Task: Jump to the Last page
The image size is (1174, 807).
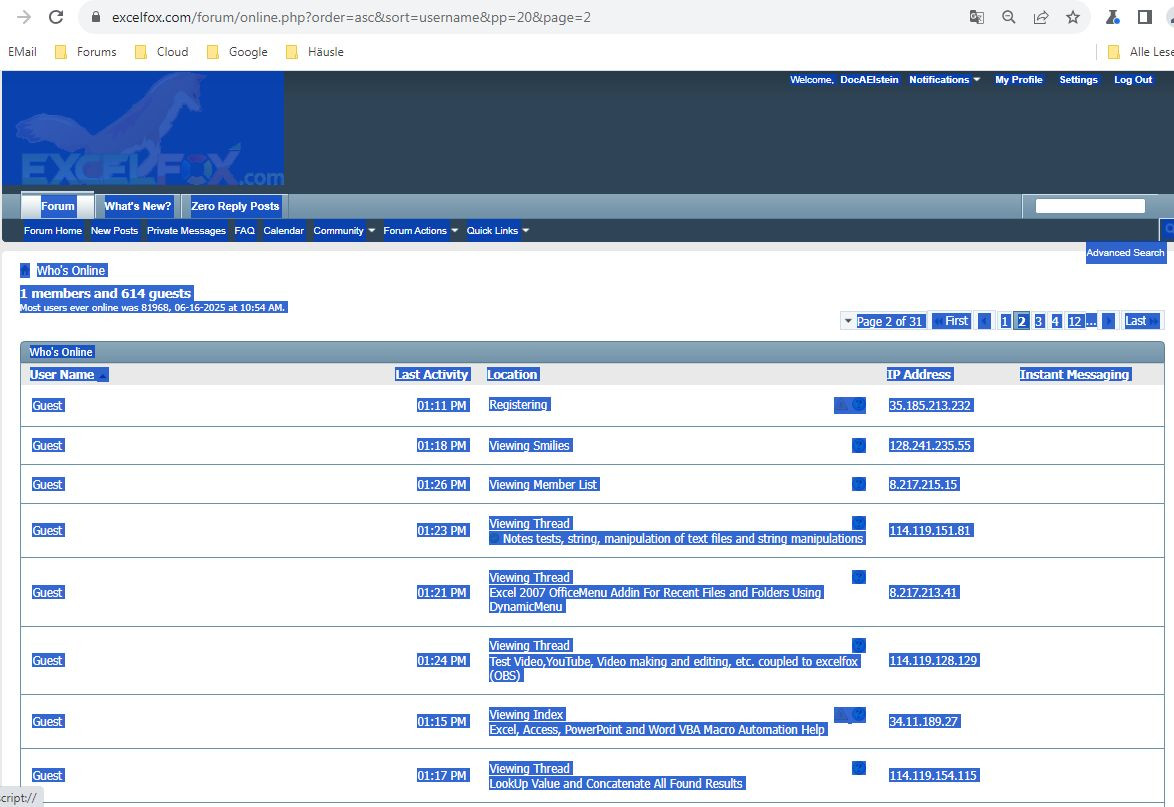Action: [x=1142, y=321]
